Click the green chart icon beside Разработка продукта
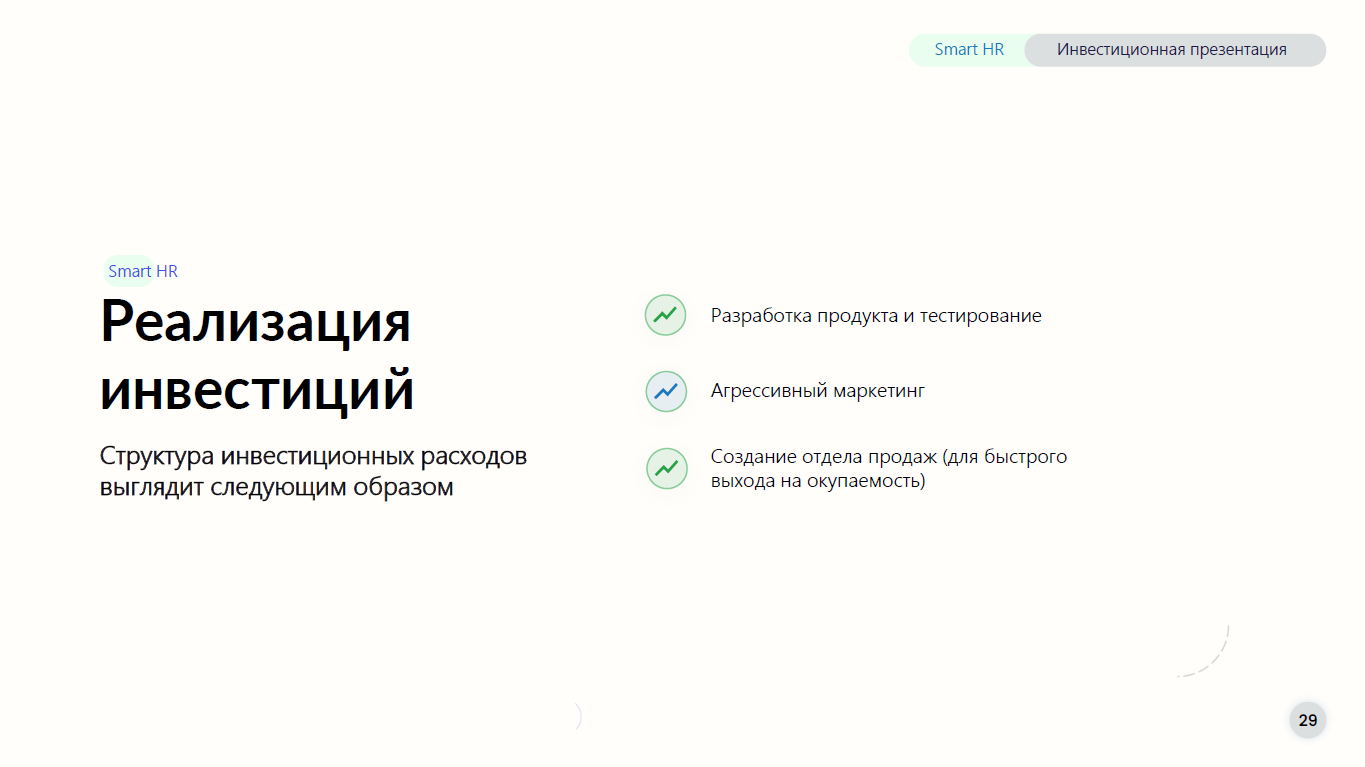Viewport: 1365px width, 767px height. click(x=666, y=315)
